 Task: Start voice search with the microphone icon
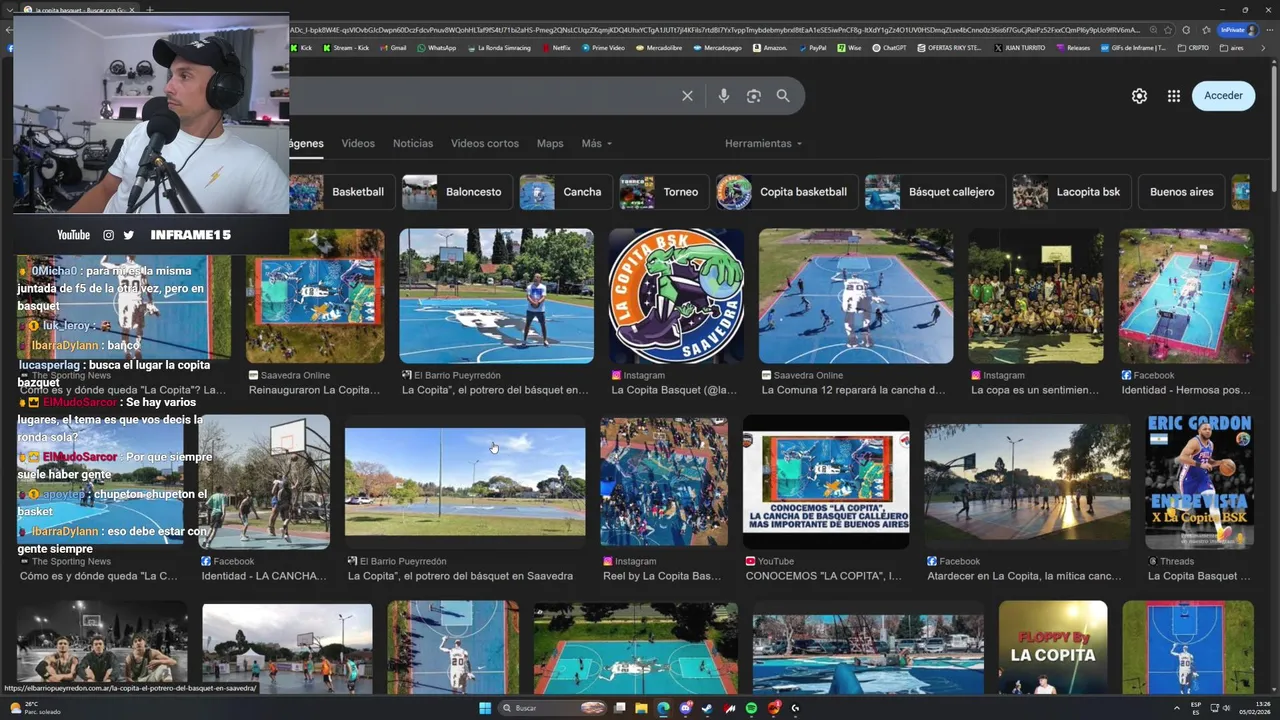point(724,96)
